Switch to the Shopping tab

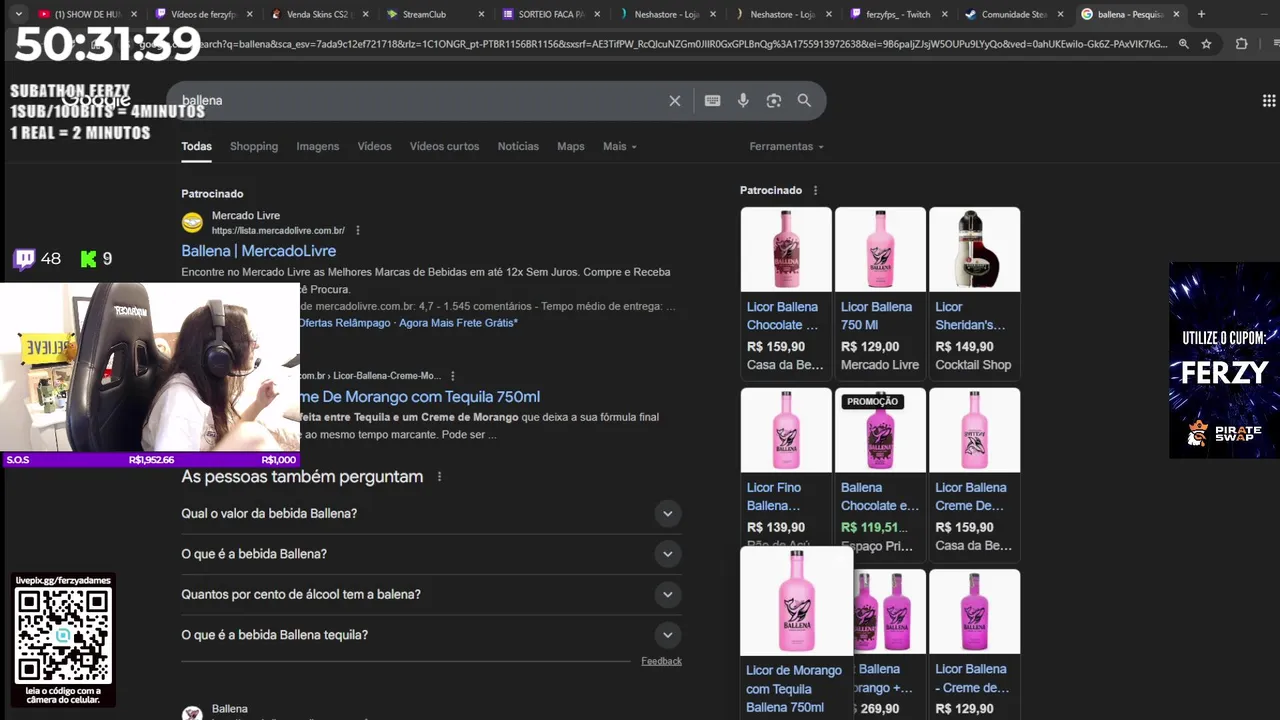click(254, 146)
